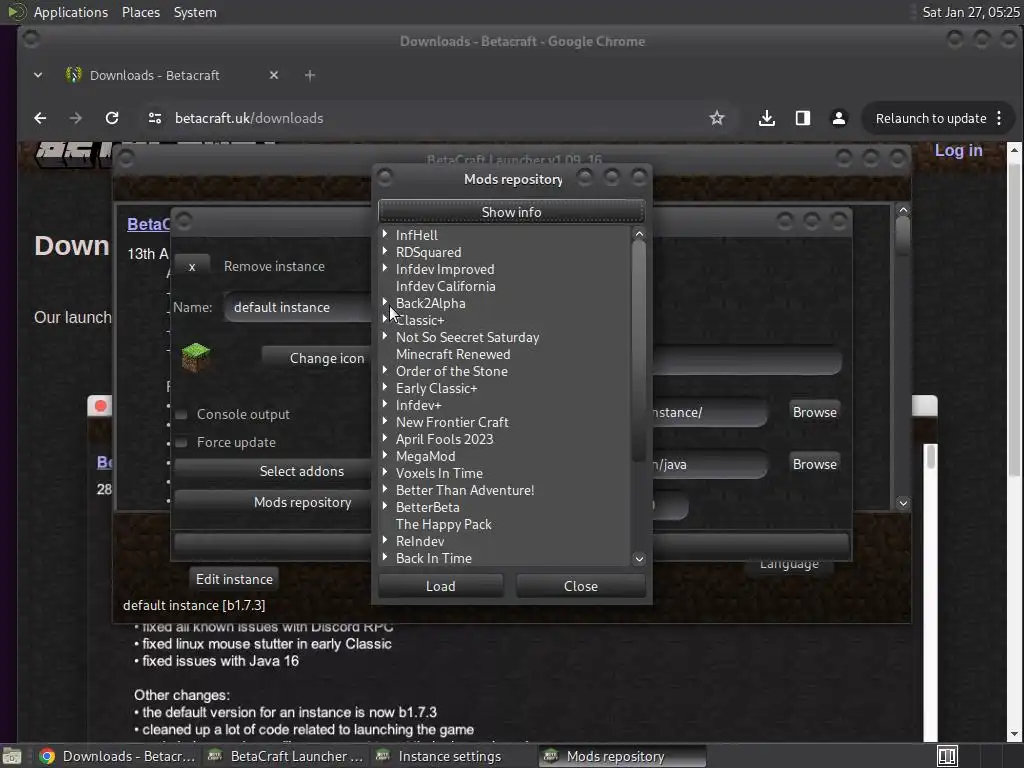
Task: Click mods list scrollbar down arrow
Action: pyautogui.click(x=639, y=559)
